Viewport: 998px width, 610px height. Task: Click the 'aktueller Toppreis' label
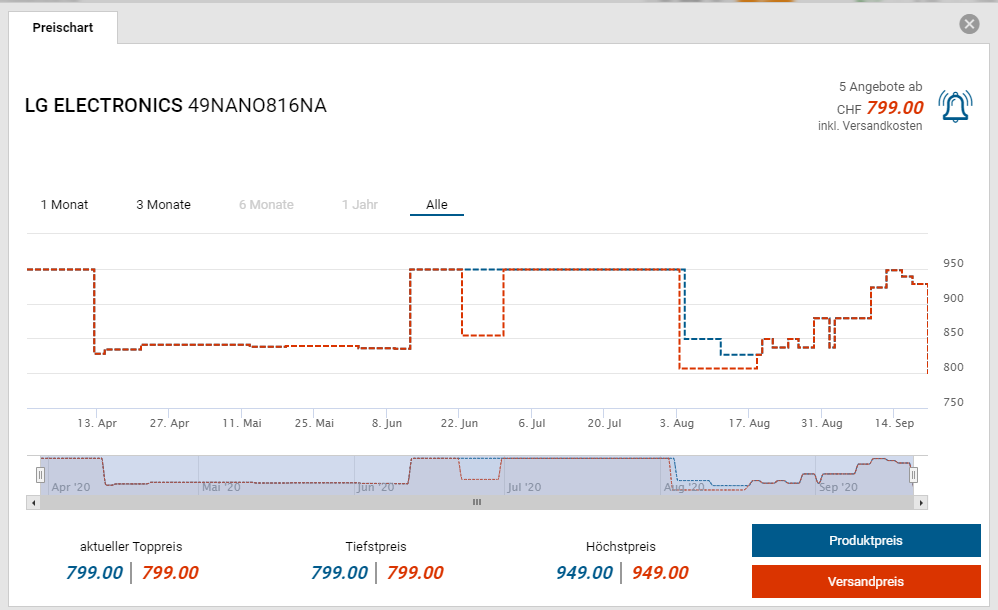131,546
